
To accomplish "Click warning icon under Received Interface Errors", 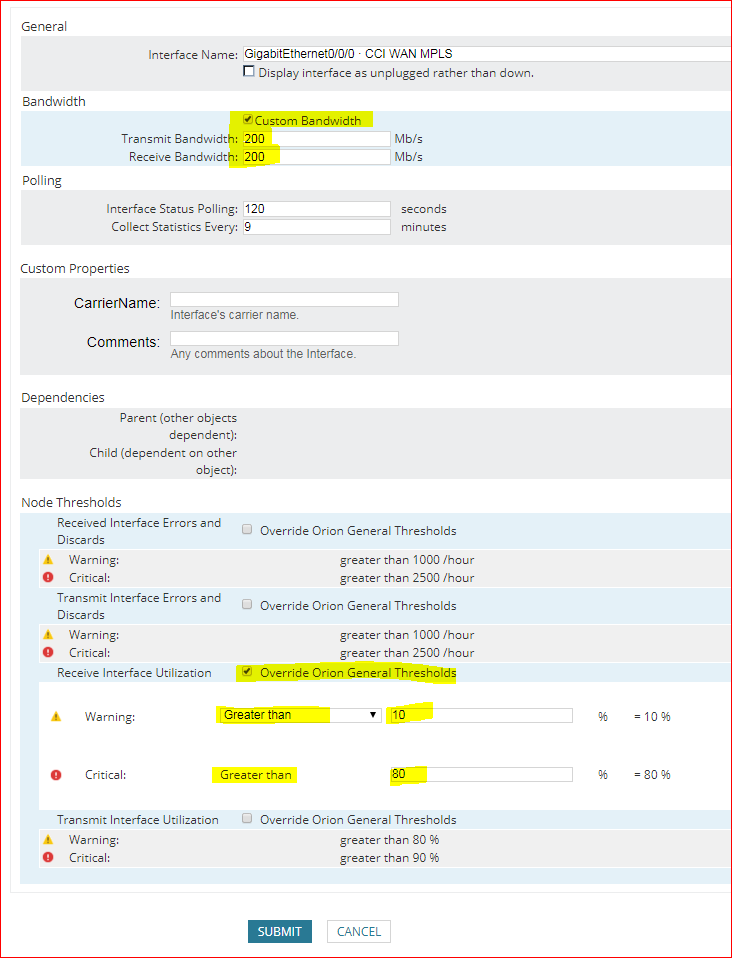I will coord(48,560).
